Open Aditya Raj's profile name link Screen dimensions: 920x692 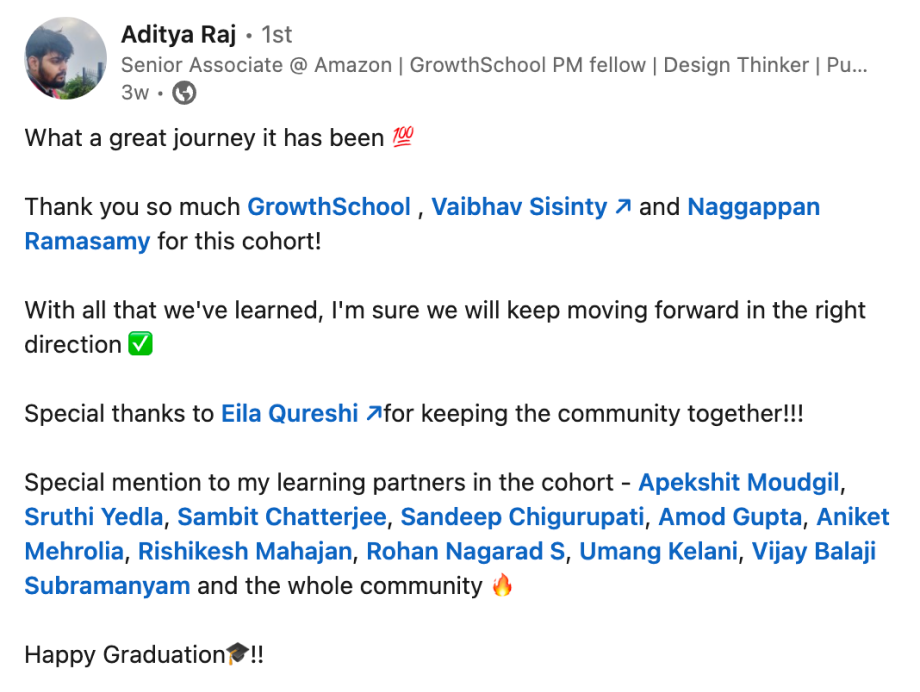tap(178, 35)
